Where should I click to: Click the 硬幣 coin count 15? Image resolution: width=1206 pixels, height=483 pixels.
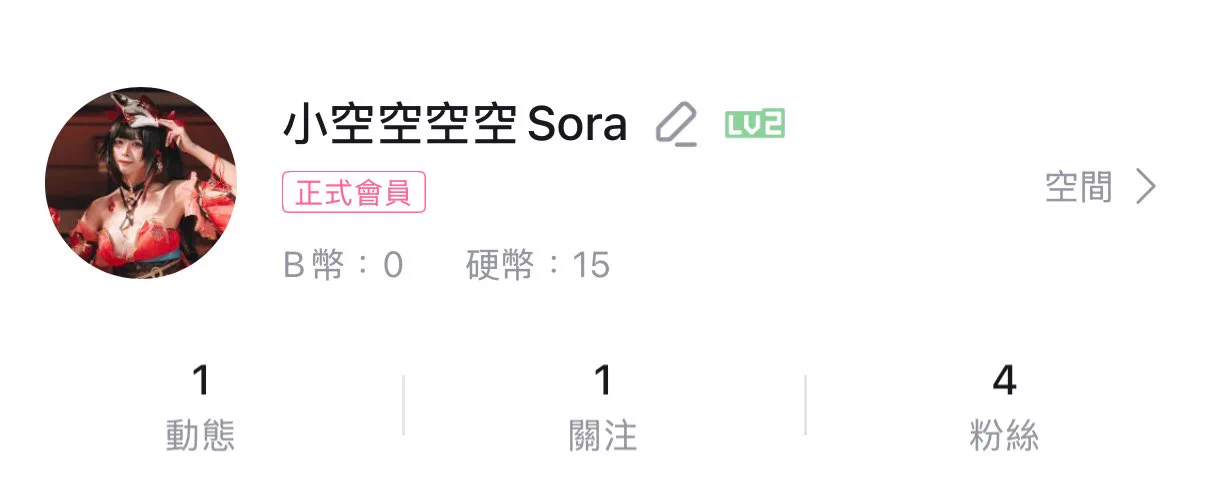pos(590,265)
